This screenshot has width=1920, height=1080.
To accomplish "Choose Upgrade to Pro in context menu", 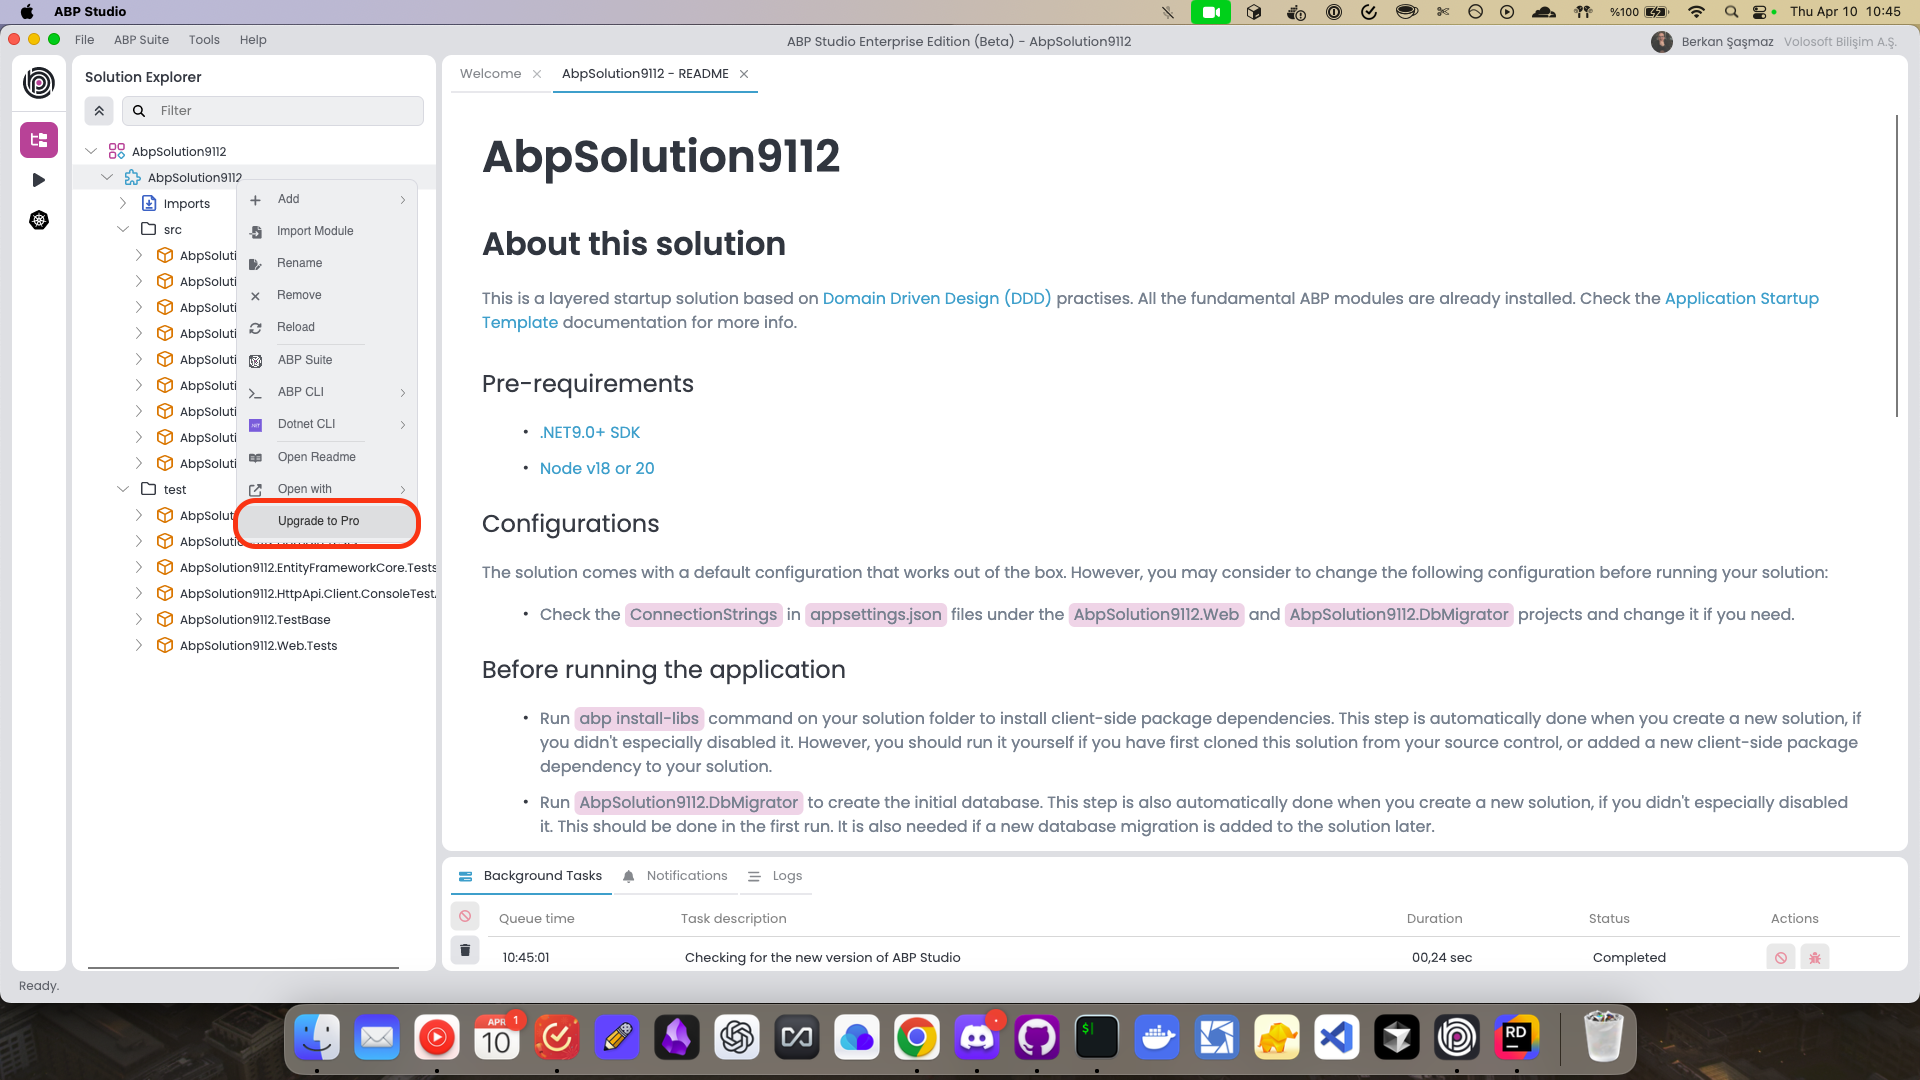I will click(x=318, y=521).
